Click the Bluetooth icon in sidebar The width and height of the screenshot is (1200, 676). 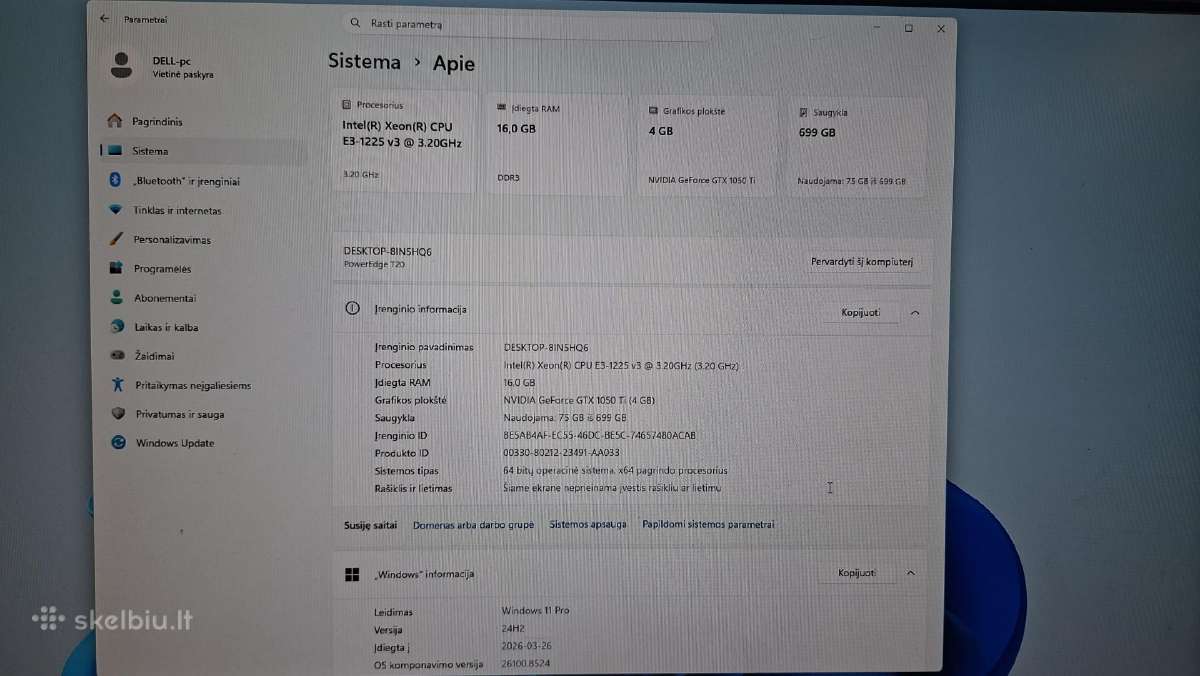[115, 180]
